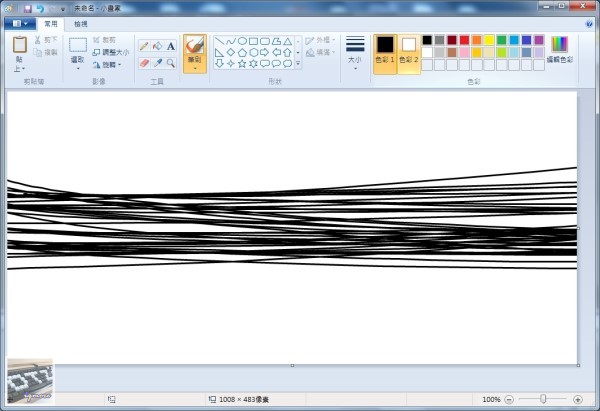Choose the Curve shape

(x=231, y=41)
